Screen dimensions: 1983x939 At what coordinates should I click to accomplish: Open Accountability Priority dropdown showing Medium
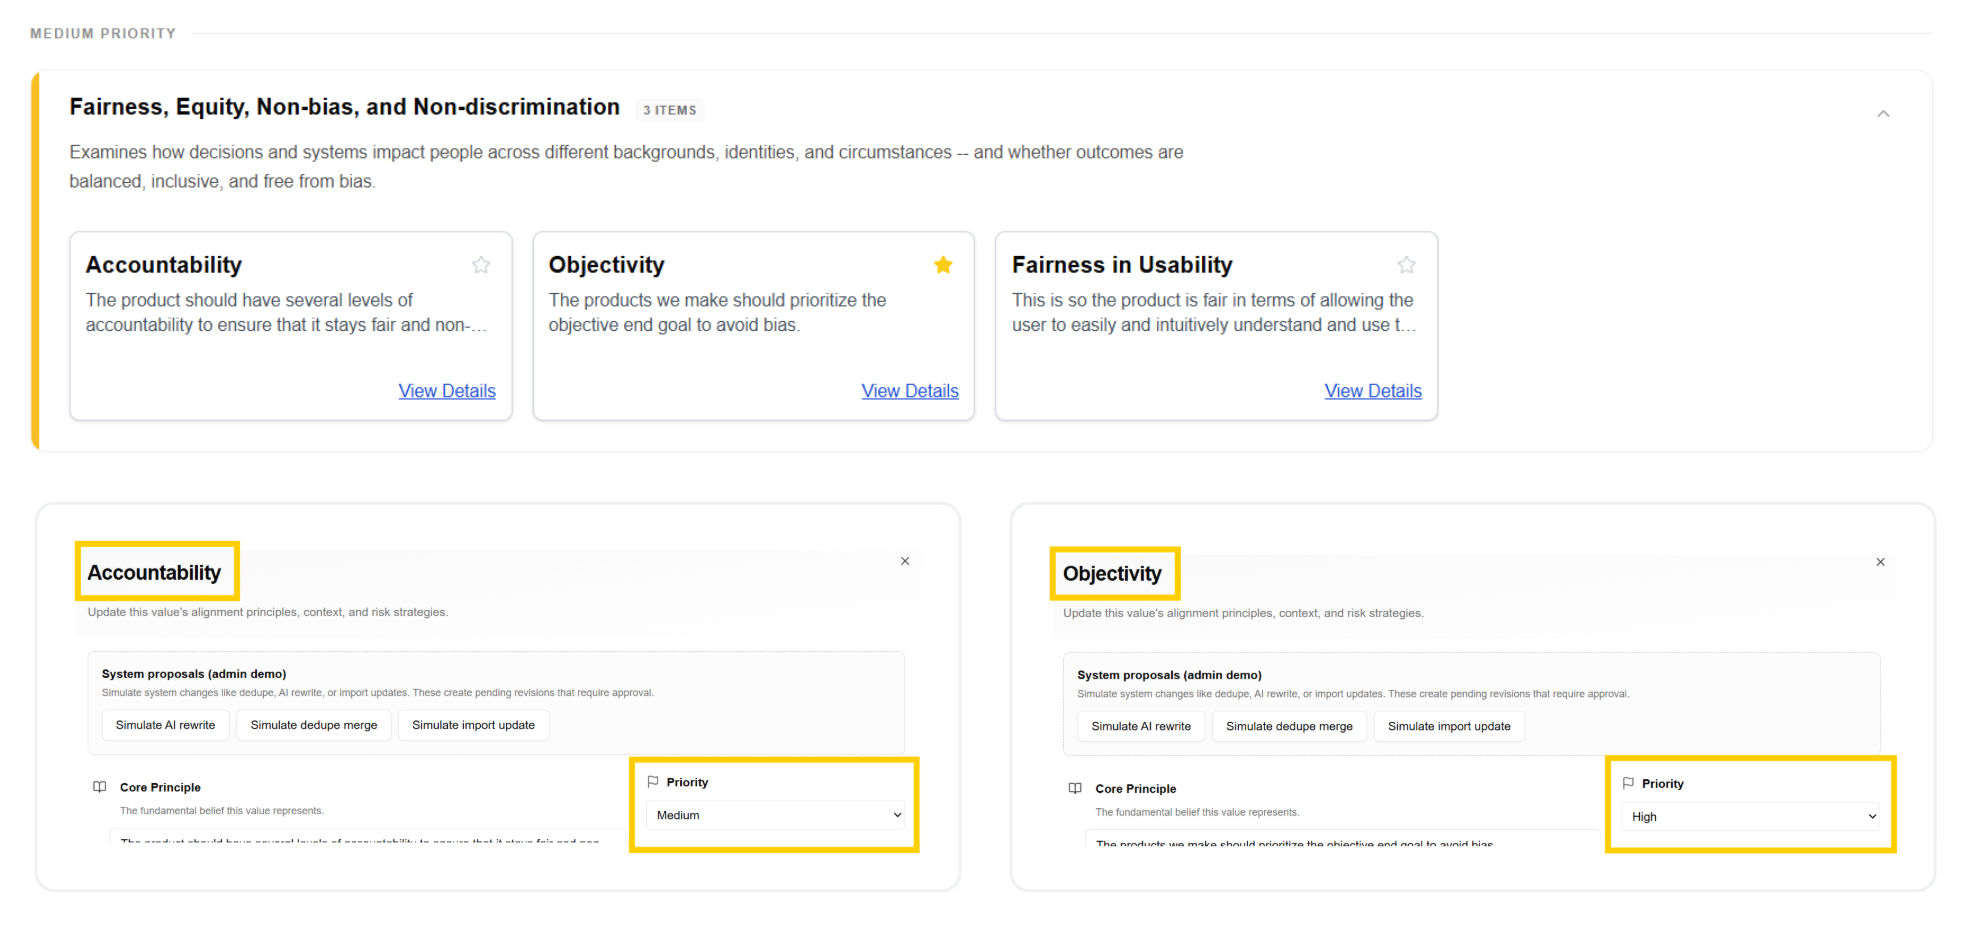pos(775,815)
